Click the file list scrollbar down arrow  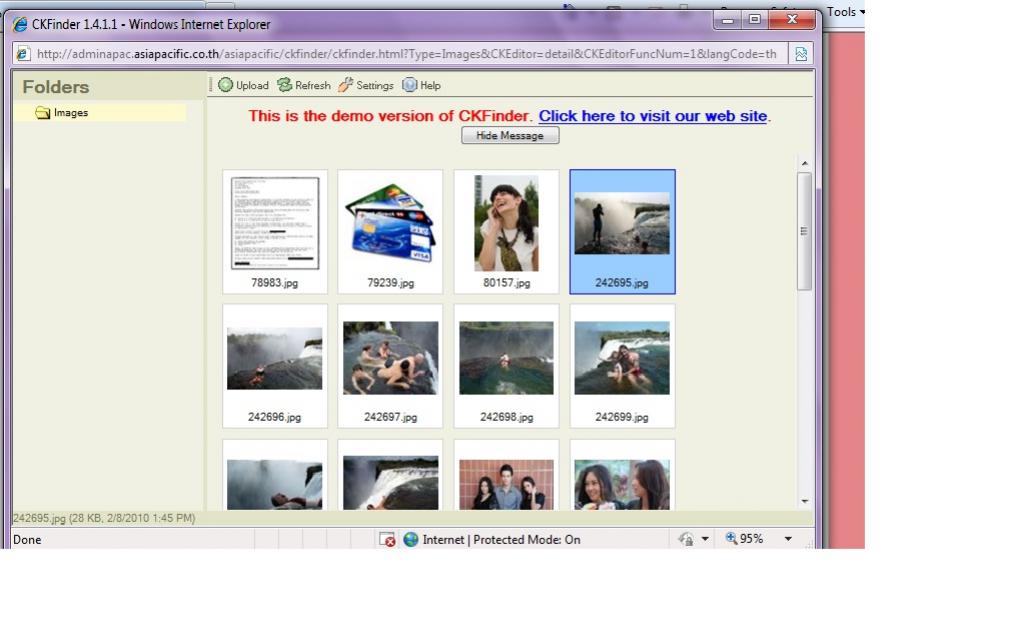(x=805, y=501)
